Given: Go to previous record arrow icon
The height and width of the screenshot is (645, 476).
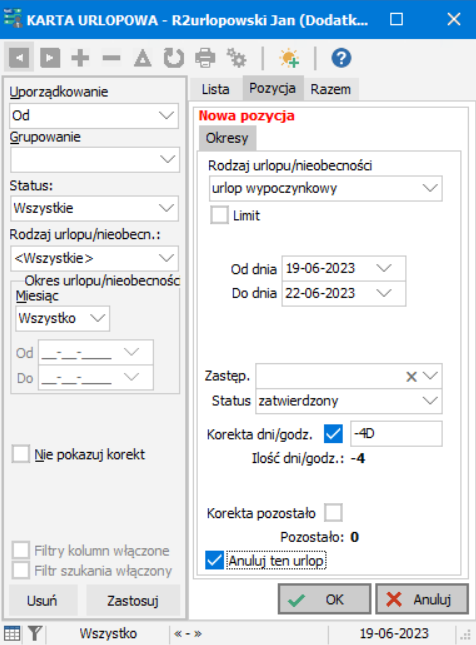Looking at the screenshot, I should pos(19,58).
